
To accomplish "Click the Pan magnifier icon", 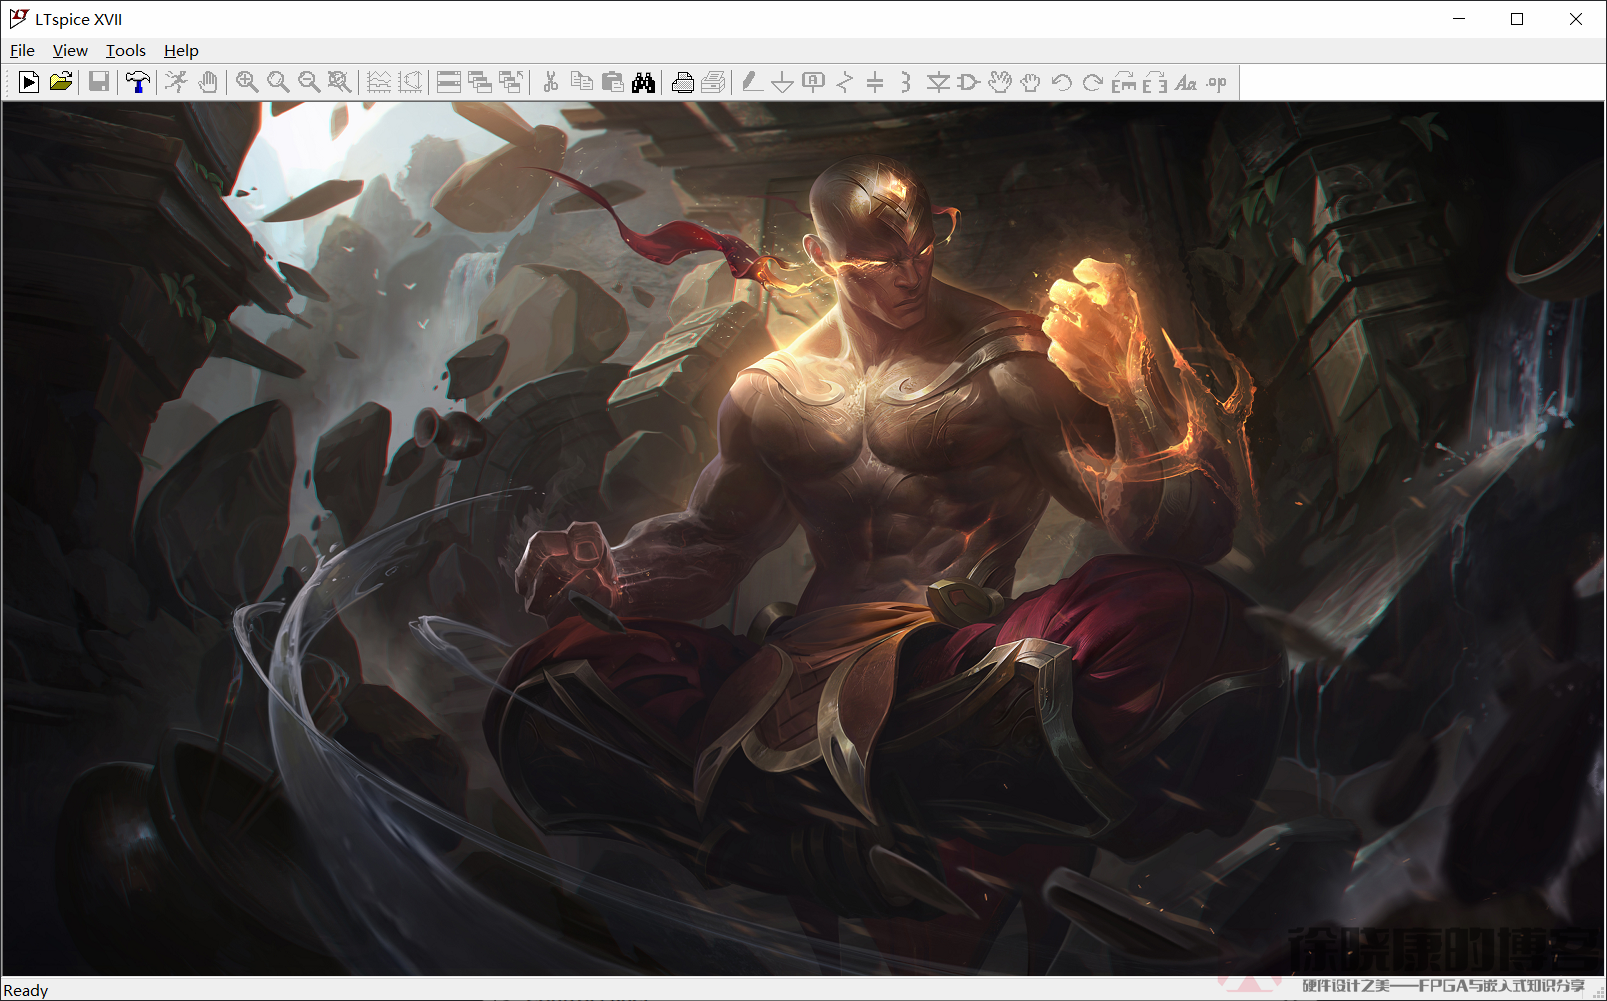I will [278, 82].
